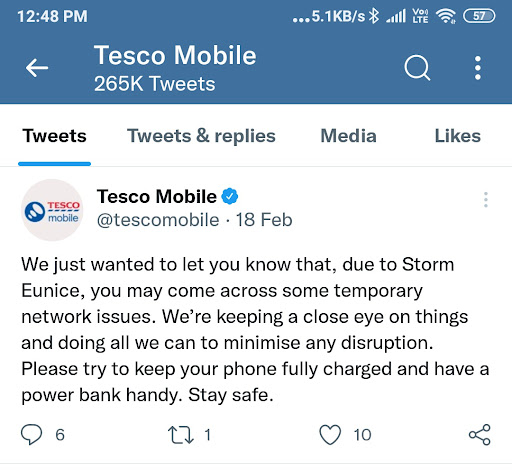
Task: Reply to the Storm Eunice tweet
Action: tap(32, 435)
